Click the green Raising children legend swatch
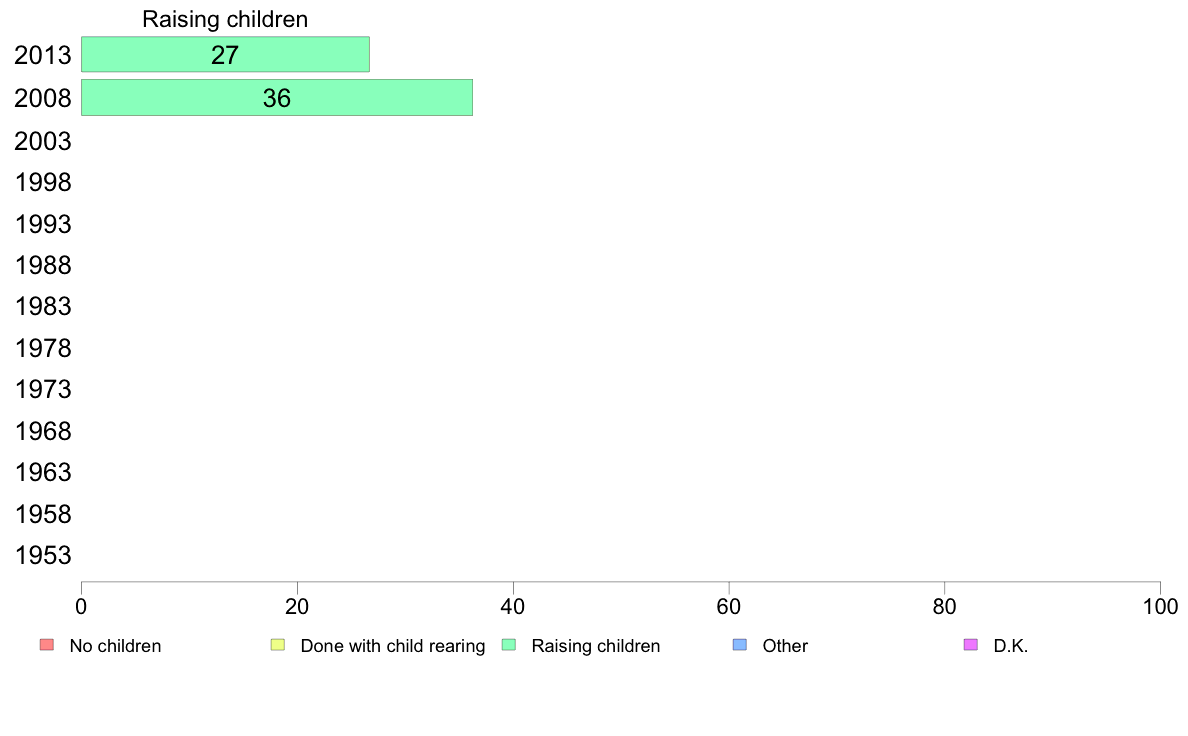1188x736 pixels. (509, 645)
